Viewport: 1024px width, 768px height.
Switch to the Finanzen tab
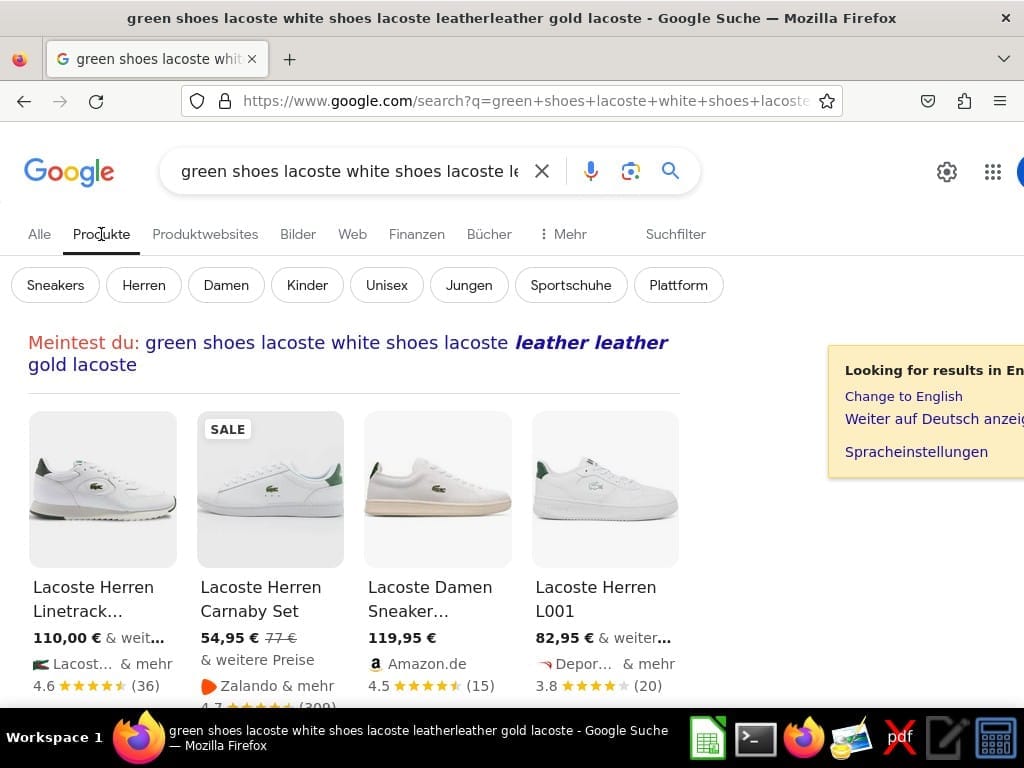[417, 234]
